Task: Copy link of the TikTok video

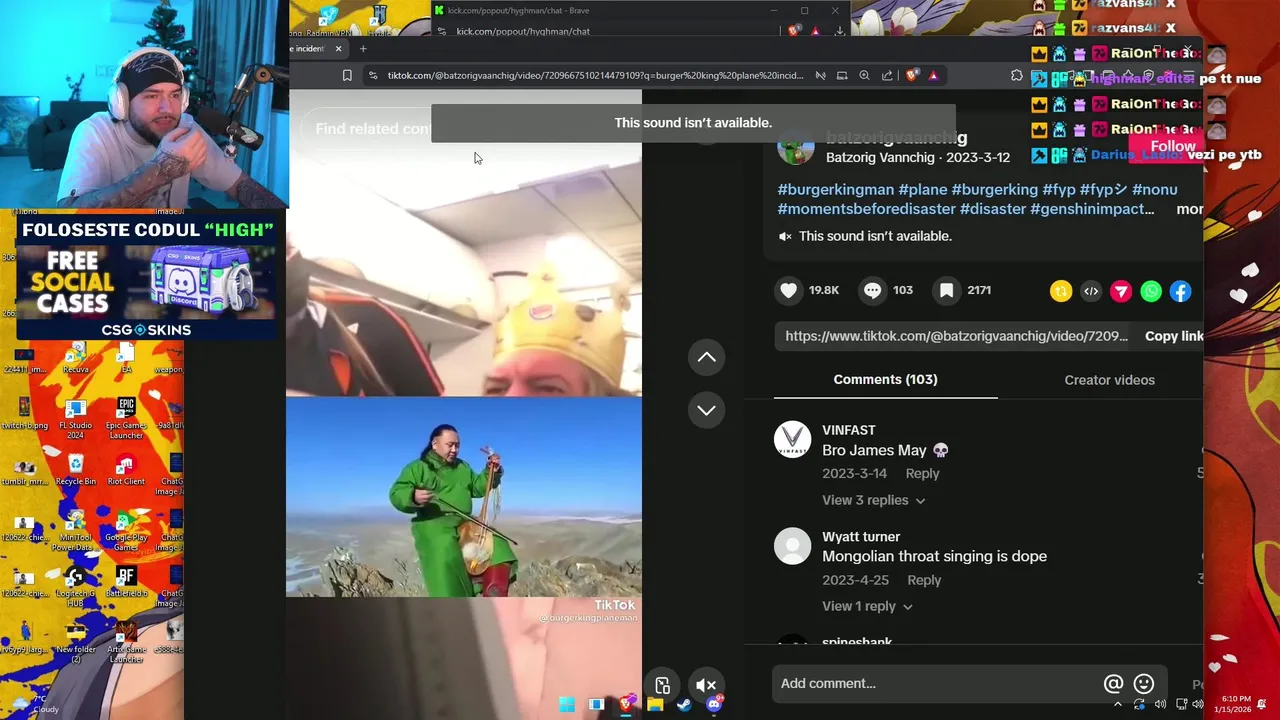Action: (1173, 336)
